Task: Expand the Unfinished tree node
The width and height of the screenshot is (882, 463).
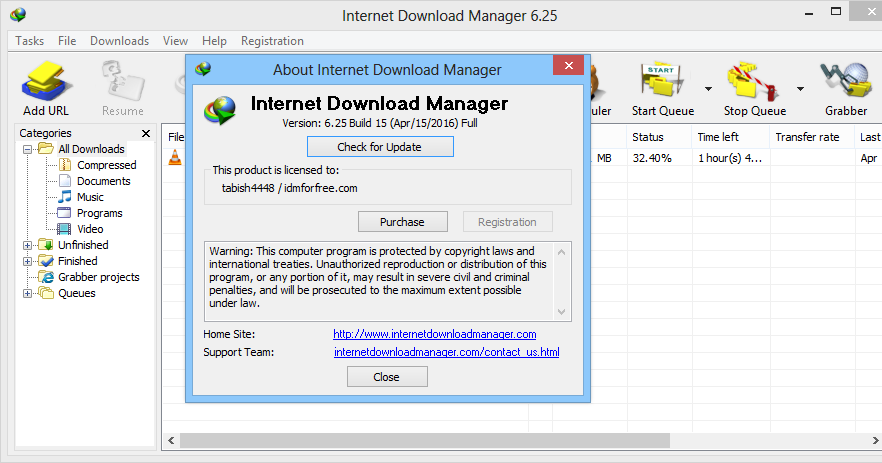Action: pos(27,245)
